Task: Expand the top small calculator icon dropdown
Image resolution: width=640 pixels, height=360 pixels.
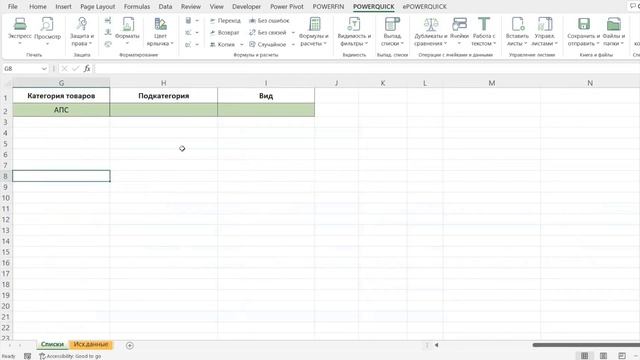Action: click(197, 20)
